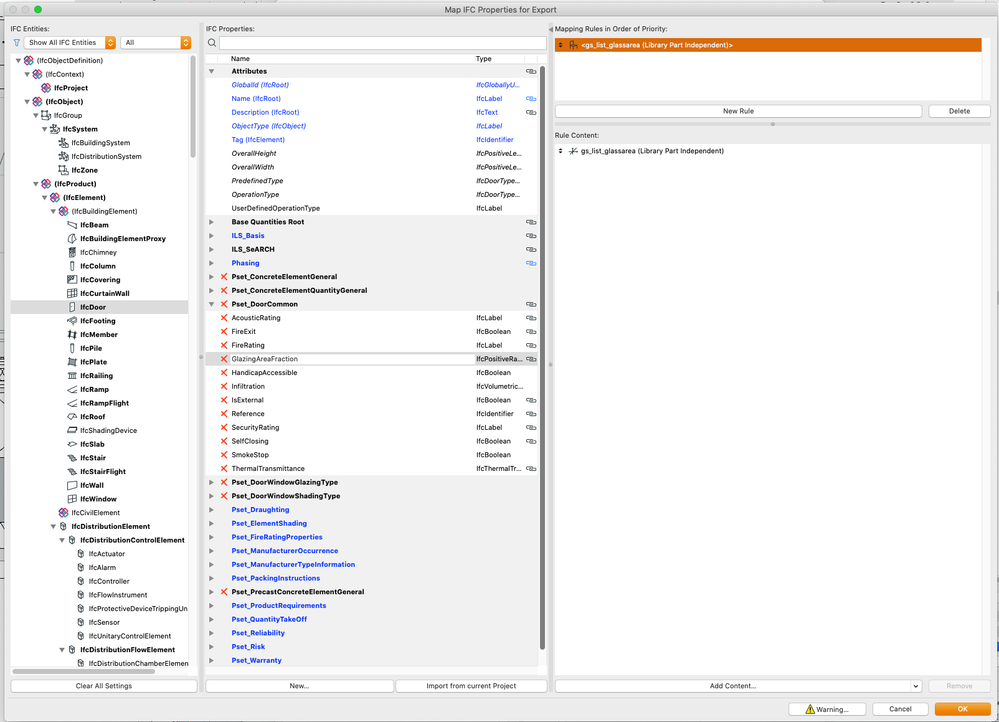Image resolution: width=999 pixels, height=722 pixels.
Task: Click the IfcRoof icon in entity tree
Action: click(x=72, y=417)
